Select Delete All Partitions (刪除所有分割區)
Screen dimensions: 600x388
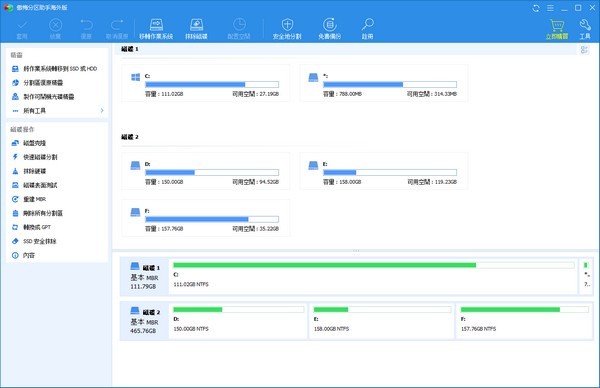pyautogui.click(x=37, y=213)
